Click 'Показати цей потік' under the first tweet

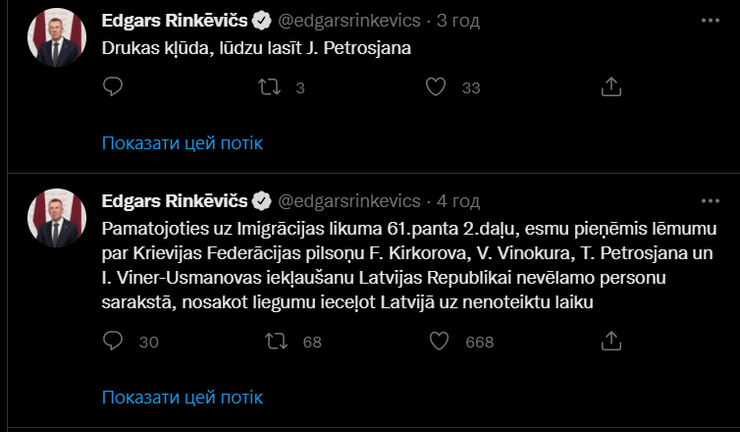[182, 143]
